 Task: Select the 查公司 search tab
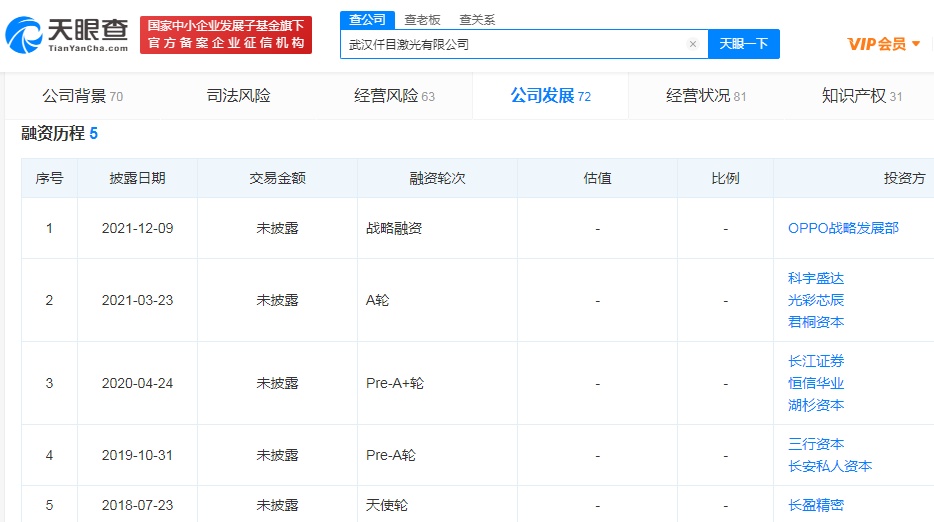click(368, 19)
